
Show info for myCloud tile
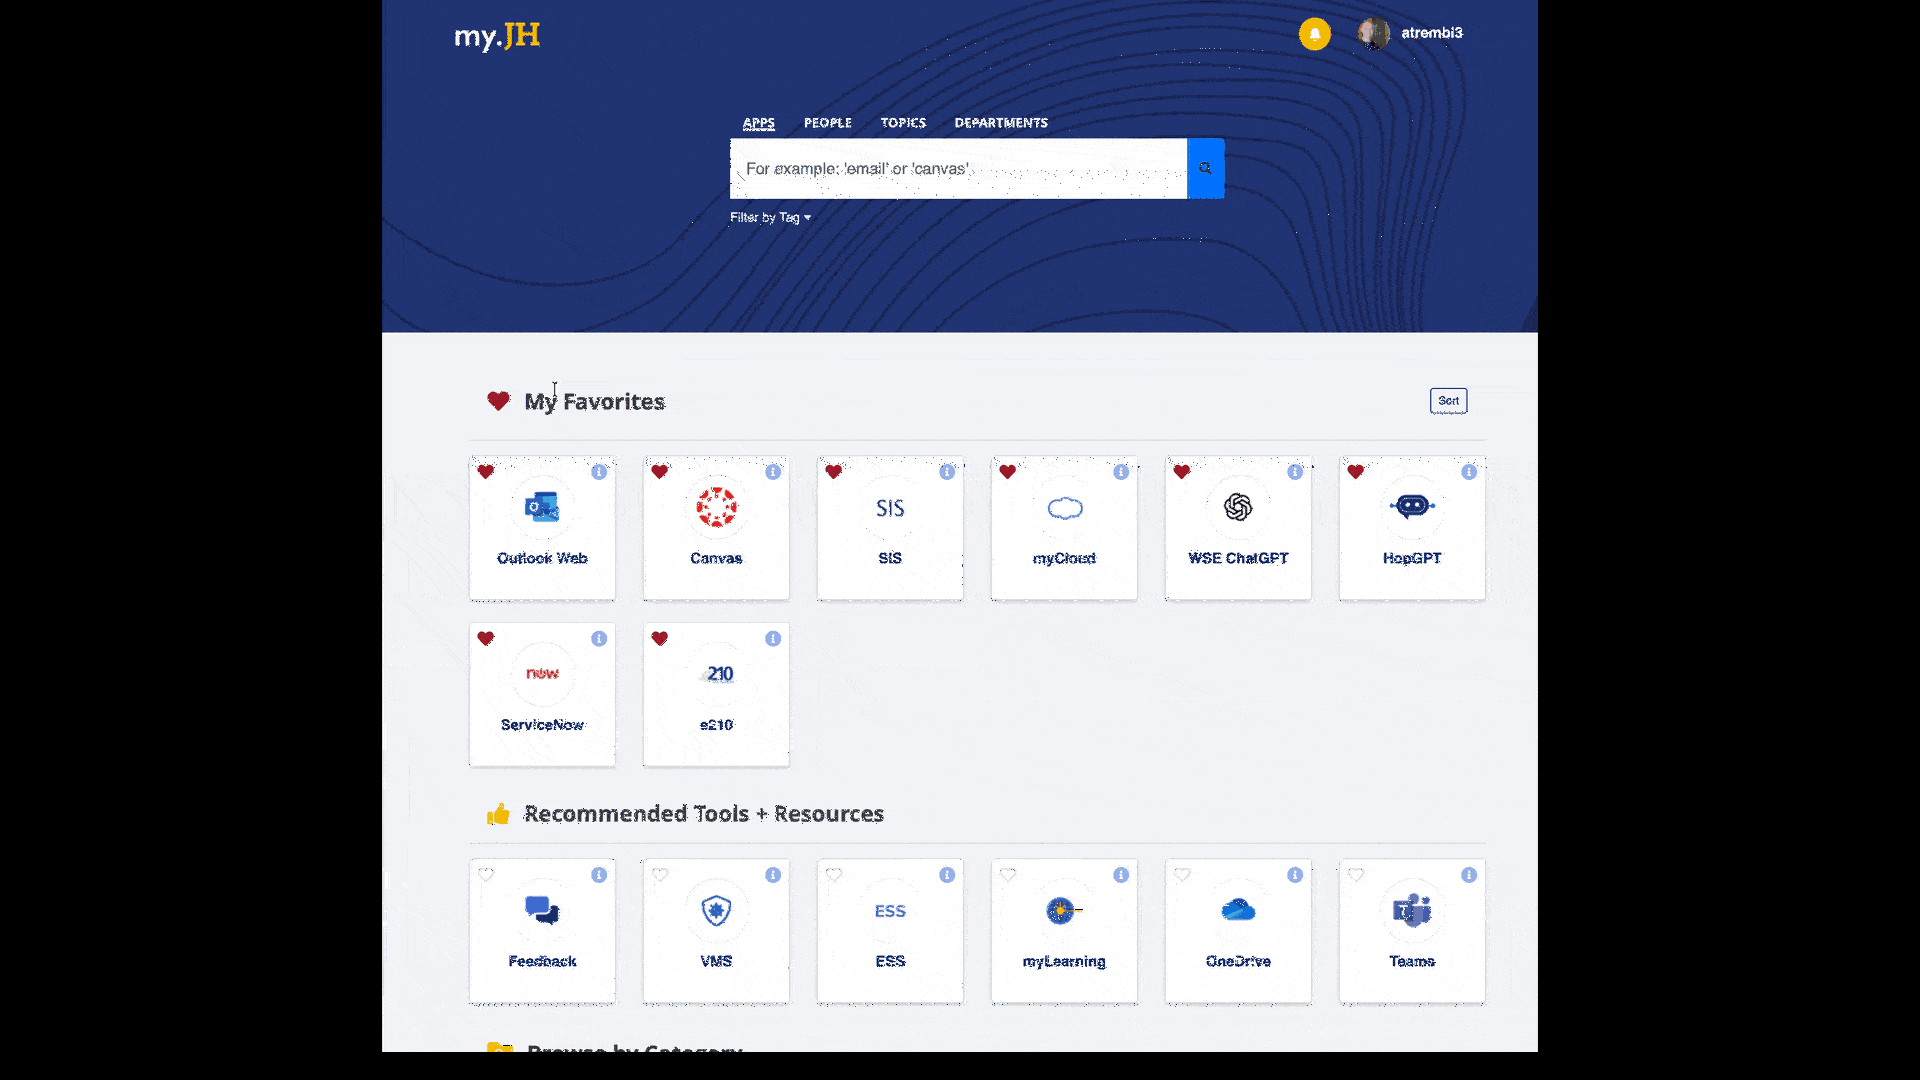pos(1121,472)
